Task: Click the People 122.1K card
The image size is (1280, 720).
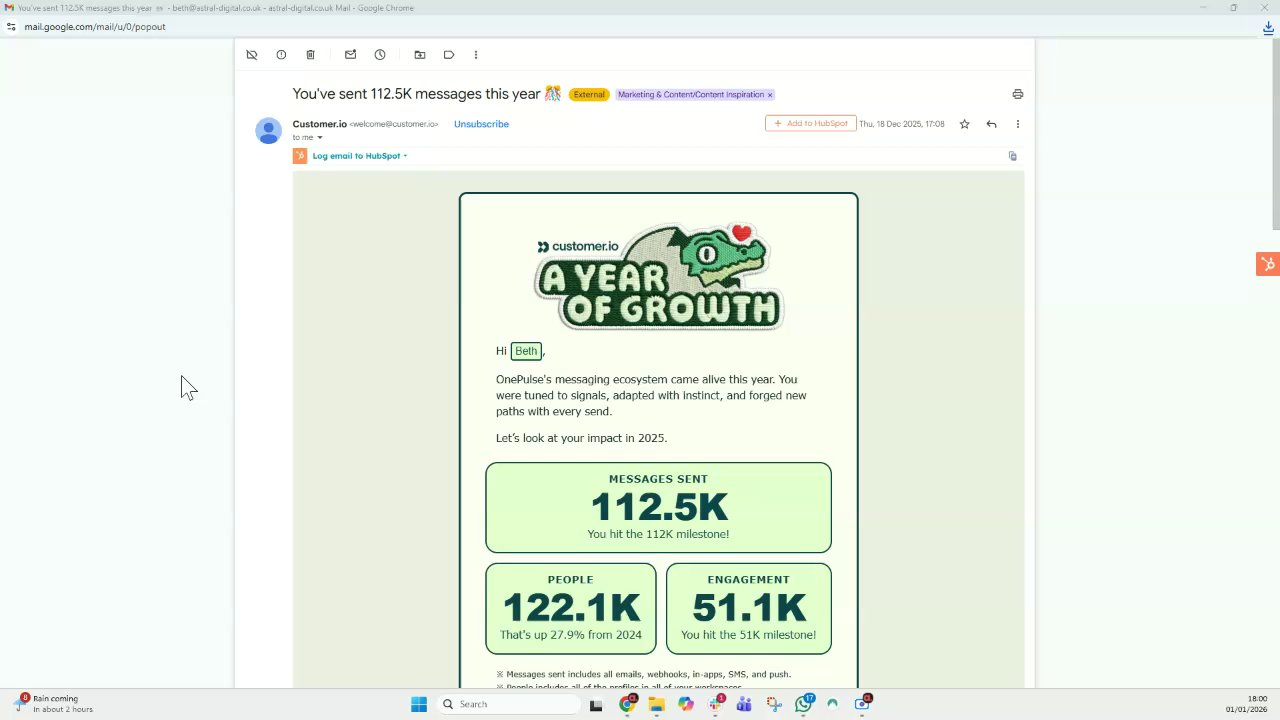Action: pos(571,609)
